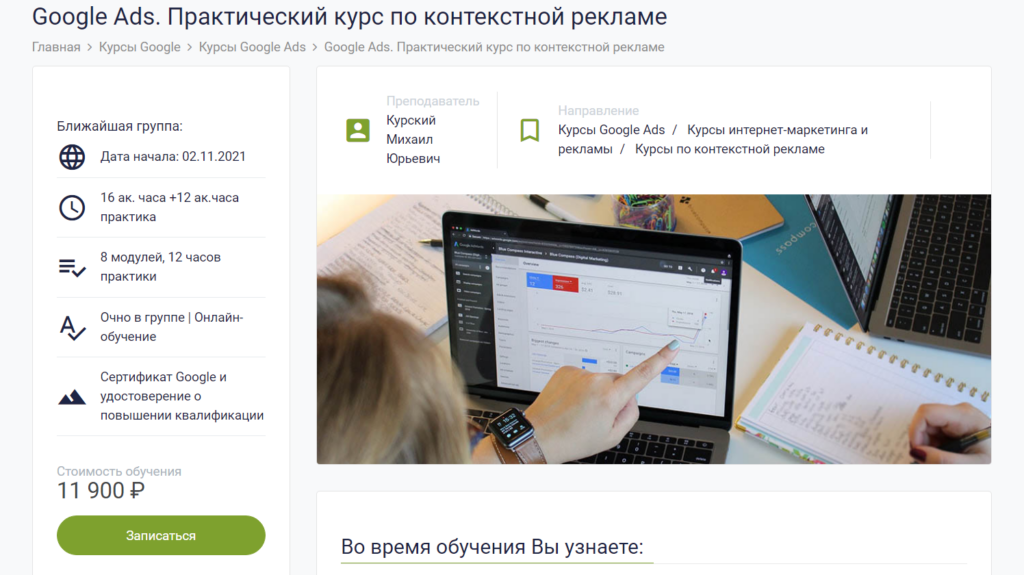Click the green Записаться button
This screenshot has width=1024, height=575.
tap(161, 535)
